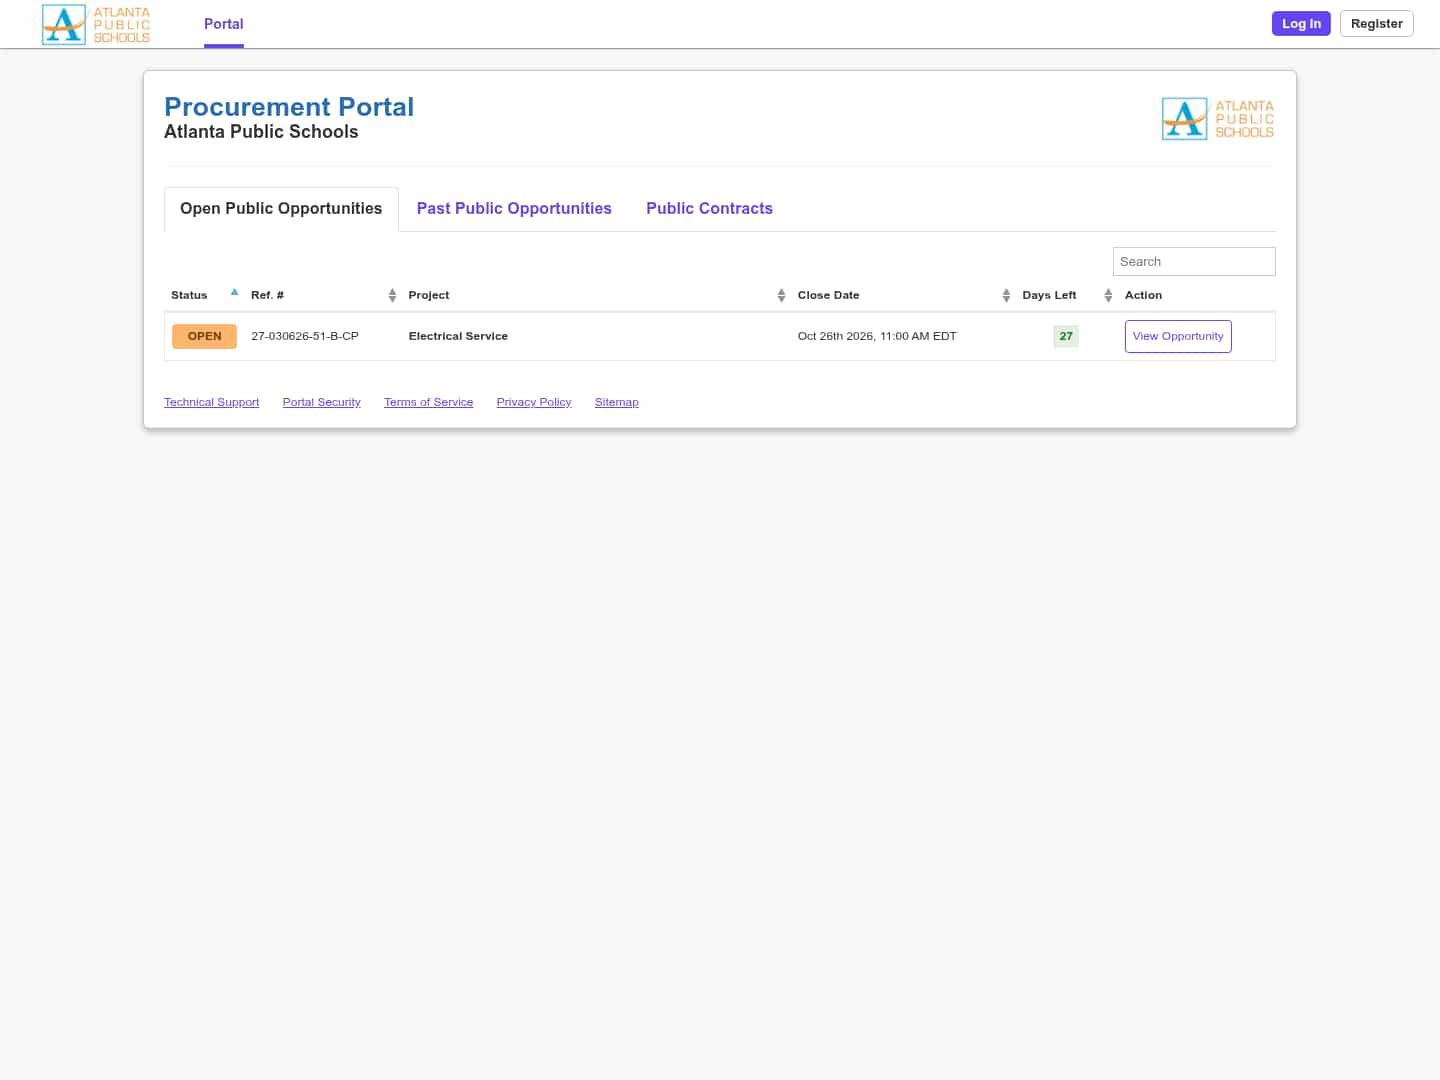1440x1080 pixels.
Task: Click the 27 days left badge
Action: [x=1066, y=336]
